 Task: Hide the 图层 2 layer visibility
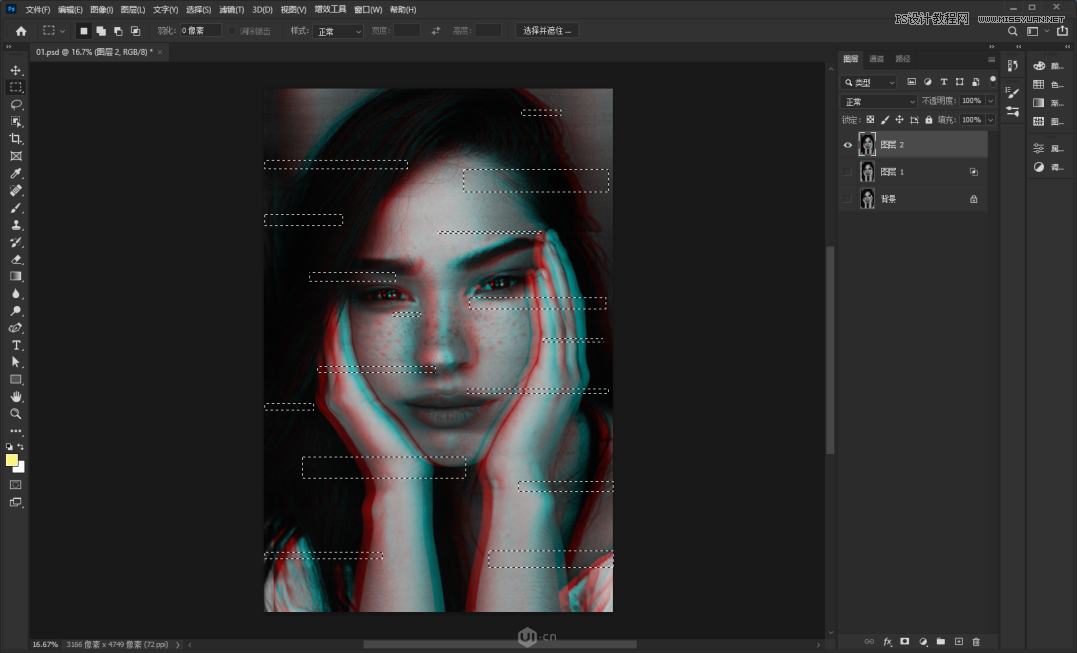click(x=848, y=145)
